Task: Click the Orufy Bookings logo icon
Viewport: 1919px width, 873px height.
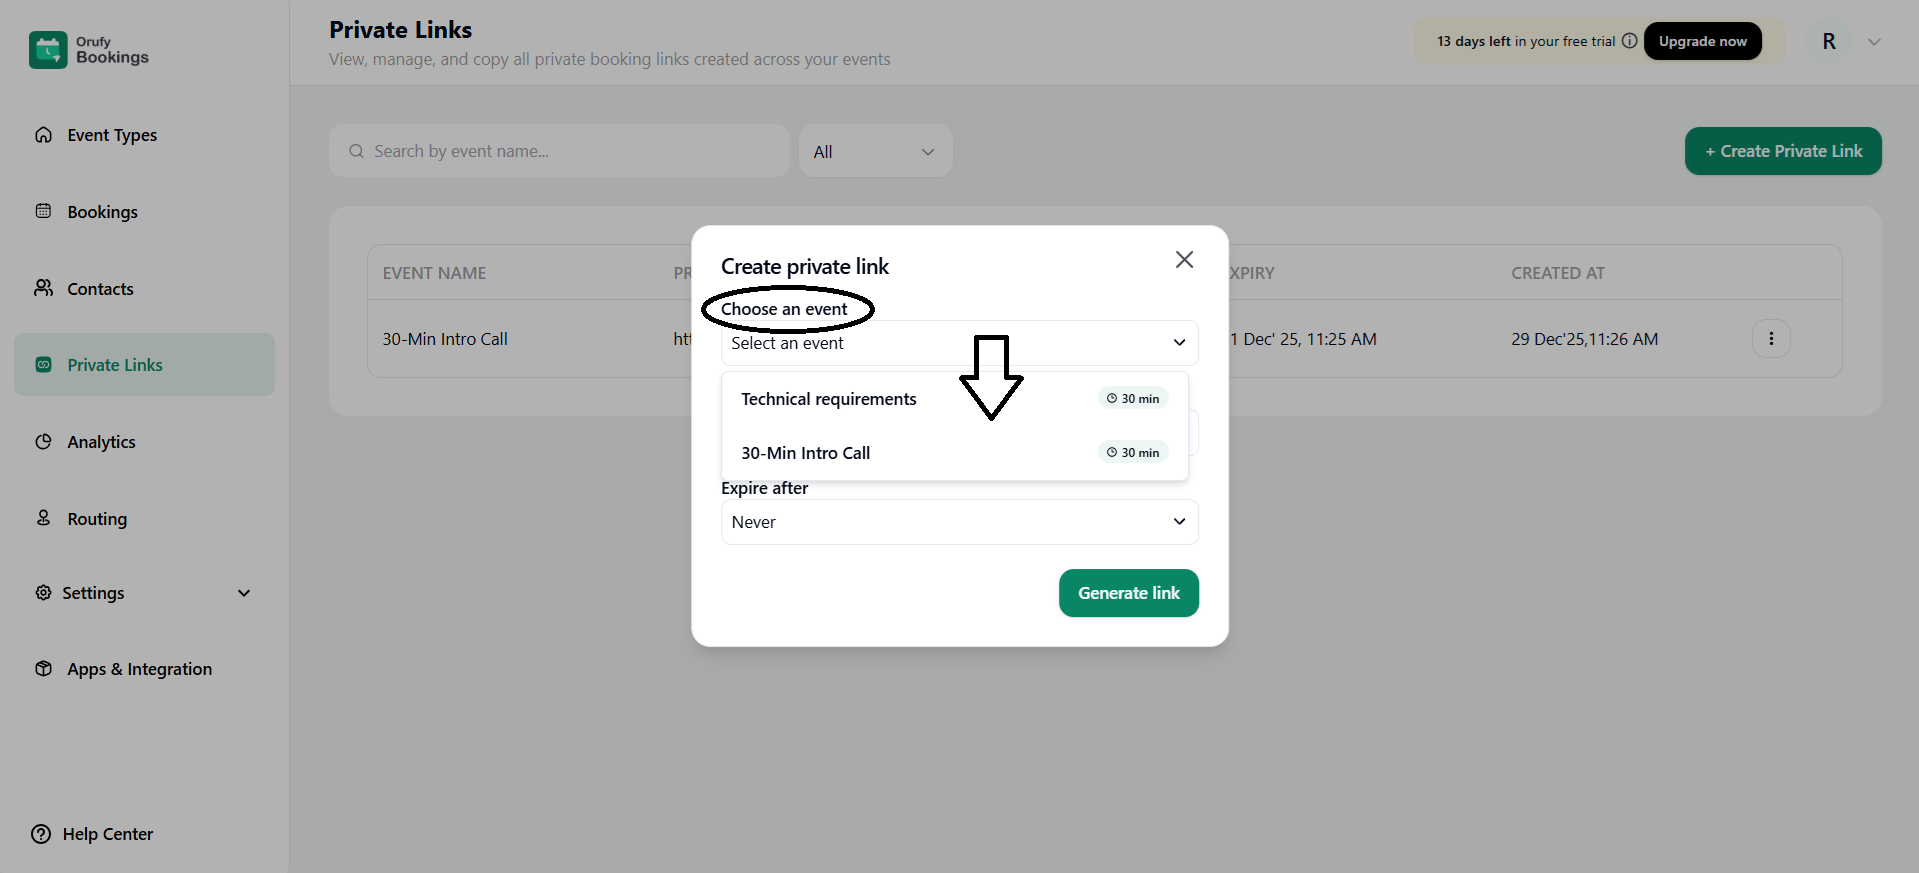Action: click(48, 50)
